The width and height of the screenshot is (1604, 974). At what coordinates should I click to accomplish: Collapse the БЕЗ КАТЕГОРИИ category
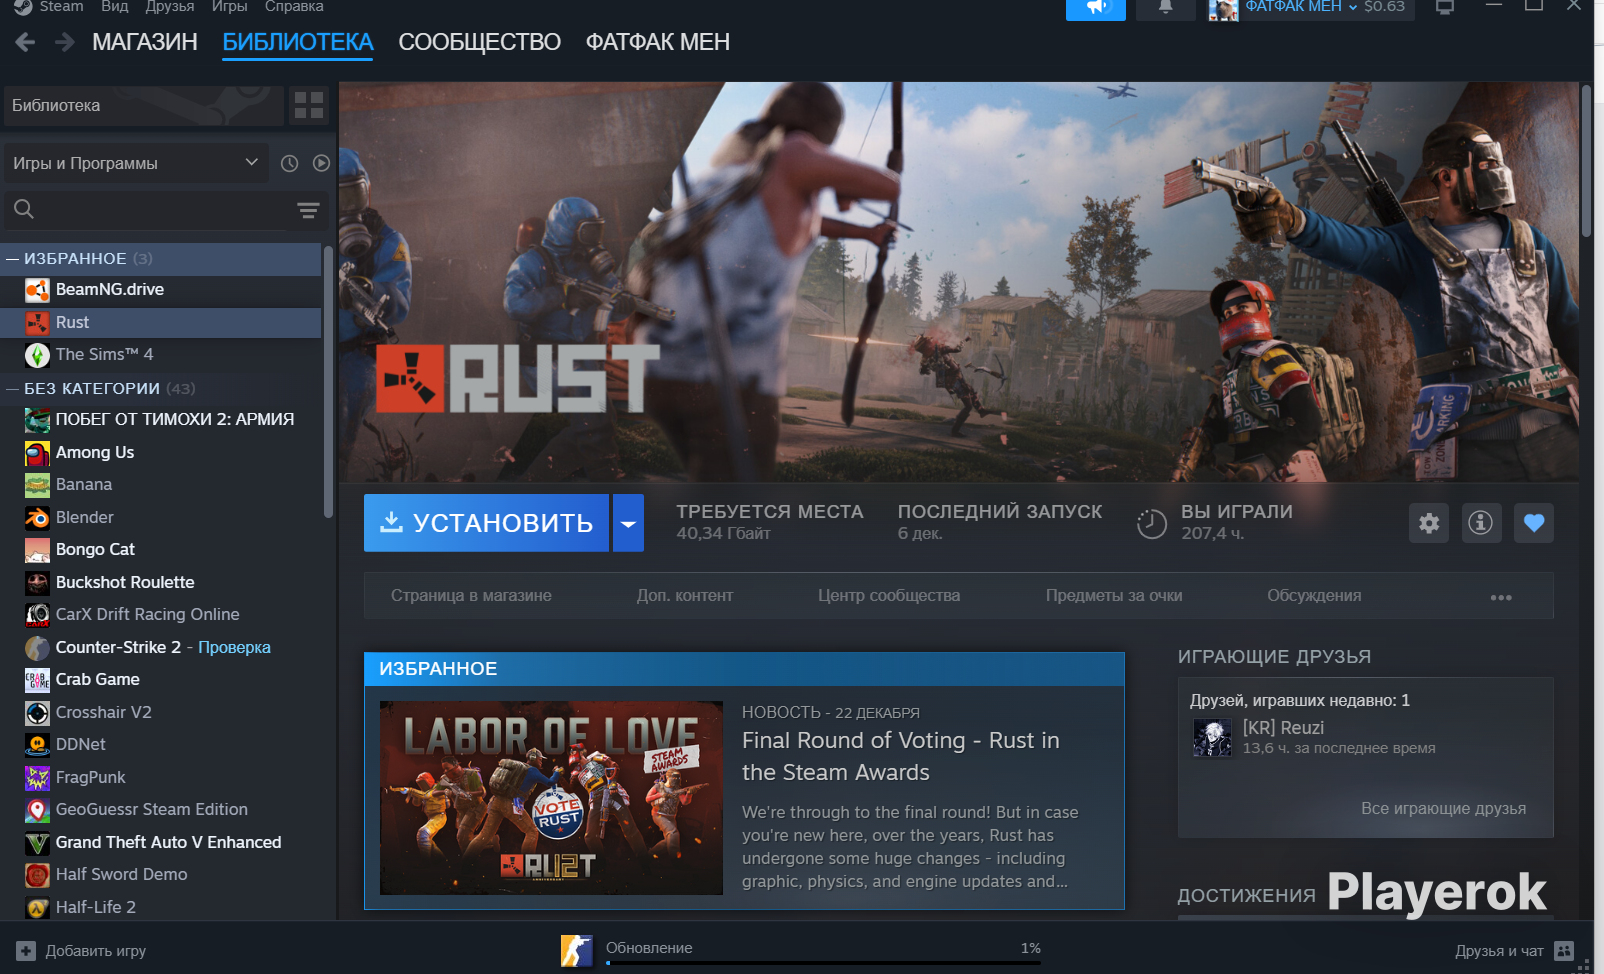pyautogui.click(x=13, y=389)
